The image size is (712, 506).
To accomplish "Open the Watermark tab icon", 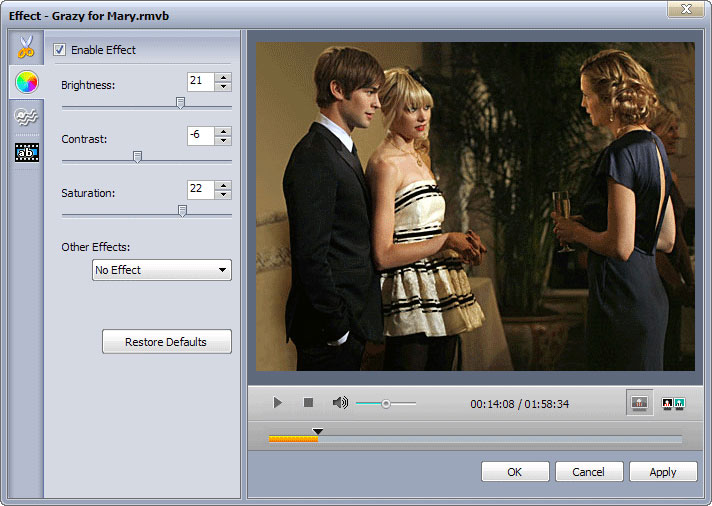I will tap(26, 117).
